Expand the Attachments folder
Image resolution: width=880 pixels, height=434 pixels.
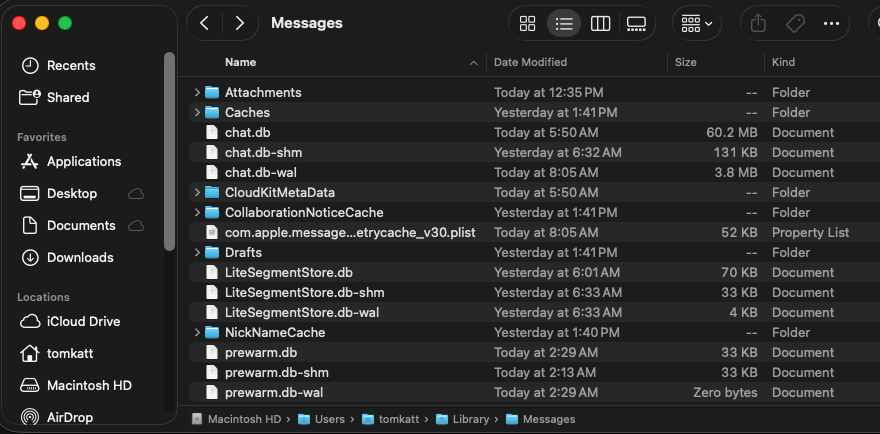click(x=196, y=92)
